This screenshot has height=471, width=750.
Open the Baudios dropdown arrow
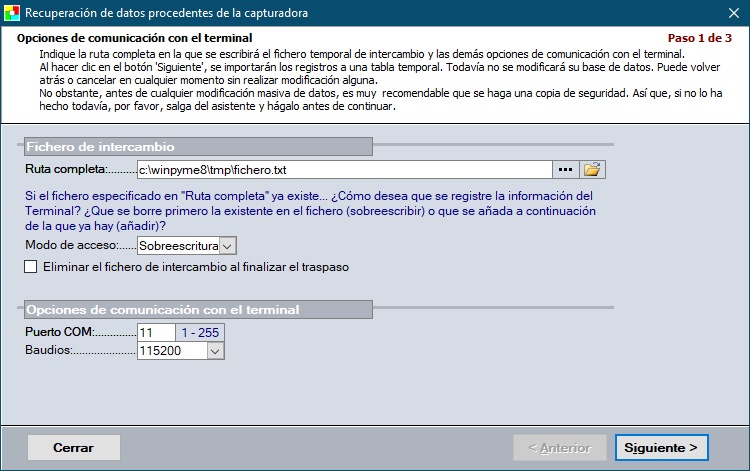tap(215, 351)
